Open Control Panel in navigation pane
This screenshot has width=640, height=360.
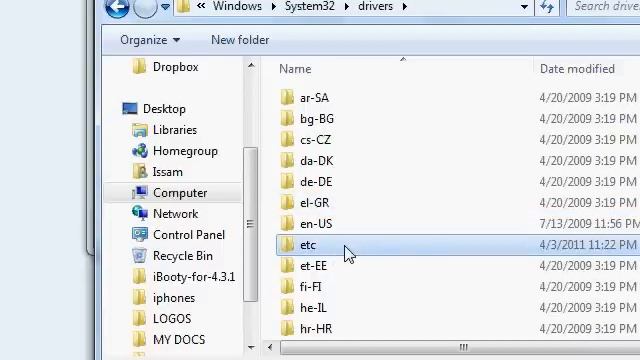(x=189, y=235)
